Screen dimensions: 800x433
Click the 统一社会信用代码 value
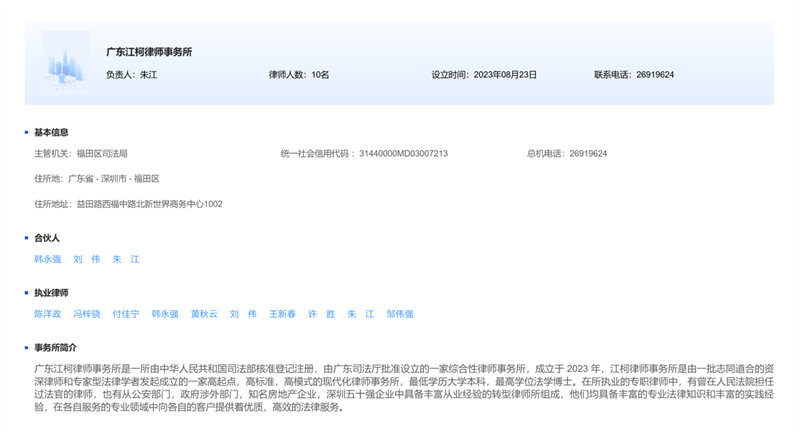tap(403, 154)
